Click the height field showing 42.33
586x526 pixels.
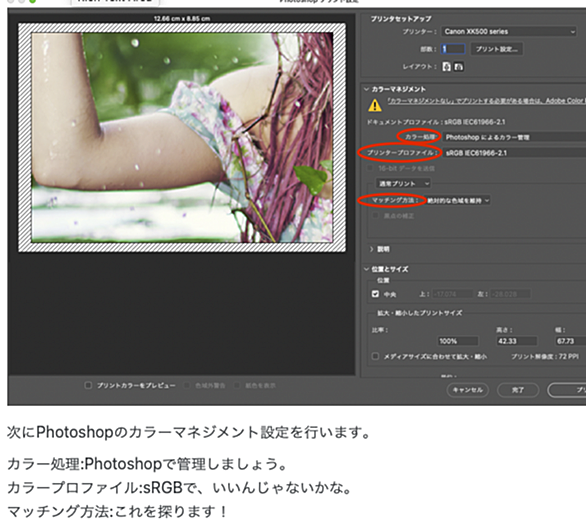[x=516, y=341]
